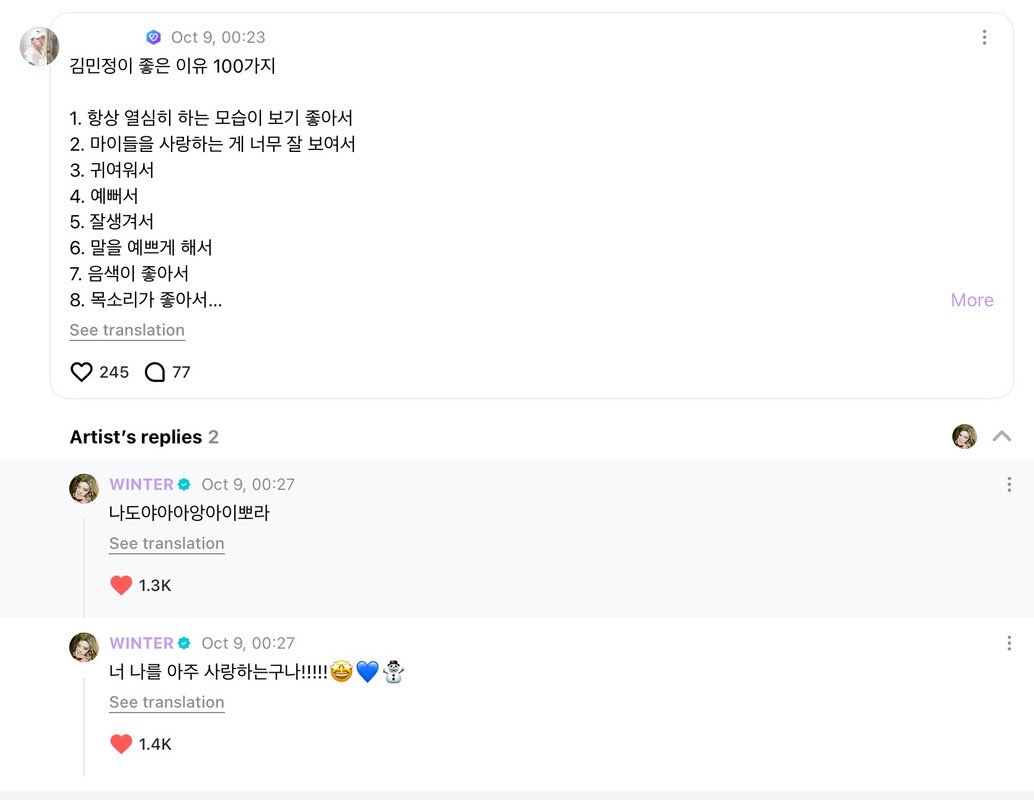
Task: See translation of the fan post
Action: pyautogui.click(x=127, y=330)
